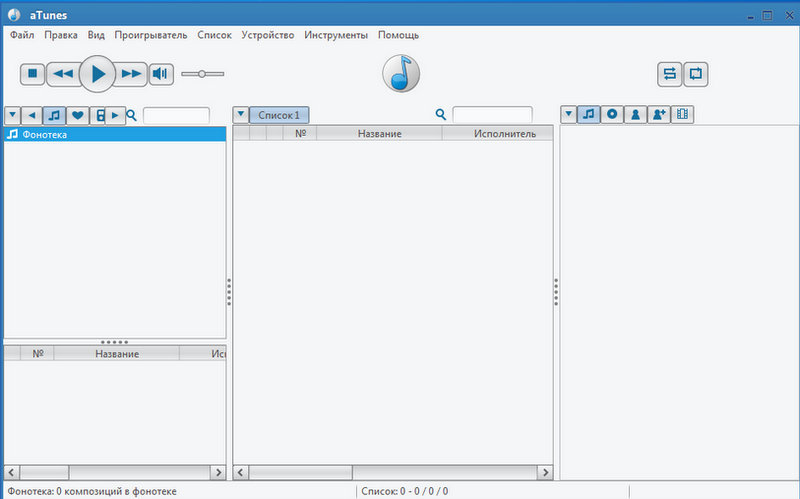
Task: Show similar artists with person-plus icon
Action: 659,114
